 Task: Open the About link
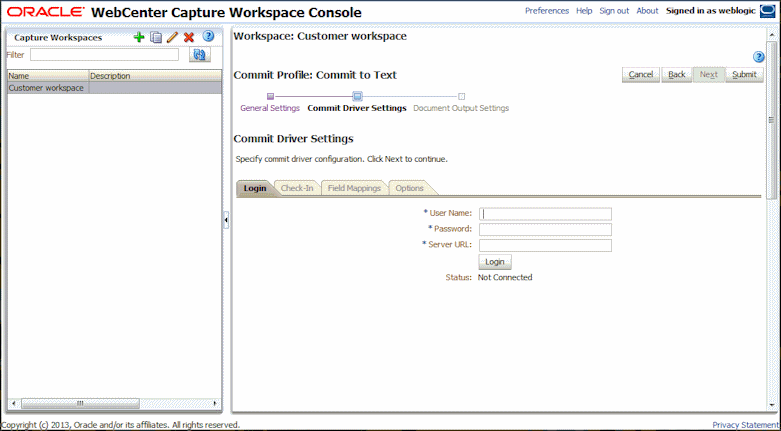(x=648, y=10)
